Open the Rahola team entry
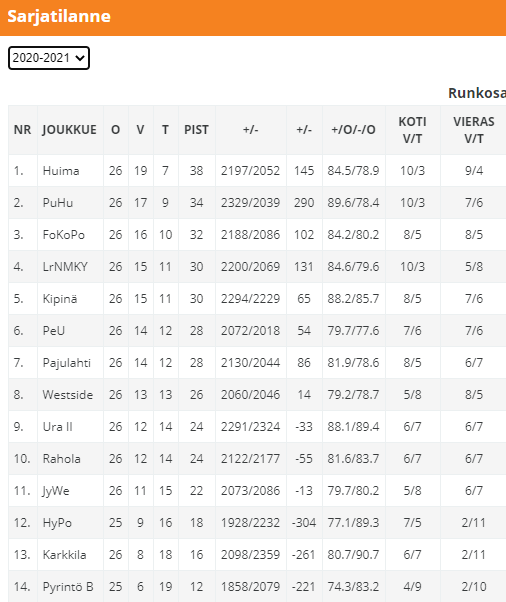This screenshot has width=506, height=602. (x=61, y=459)
